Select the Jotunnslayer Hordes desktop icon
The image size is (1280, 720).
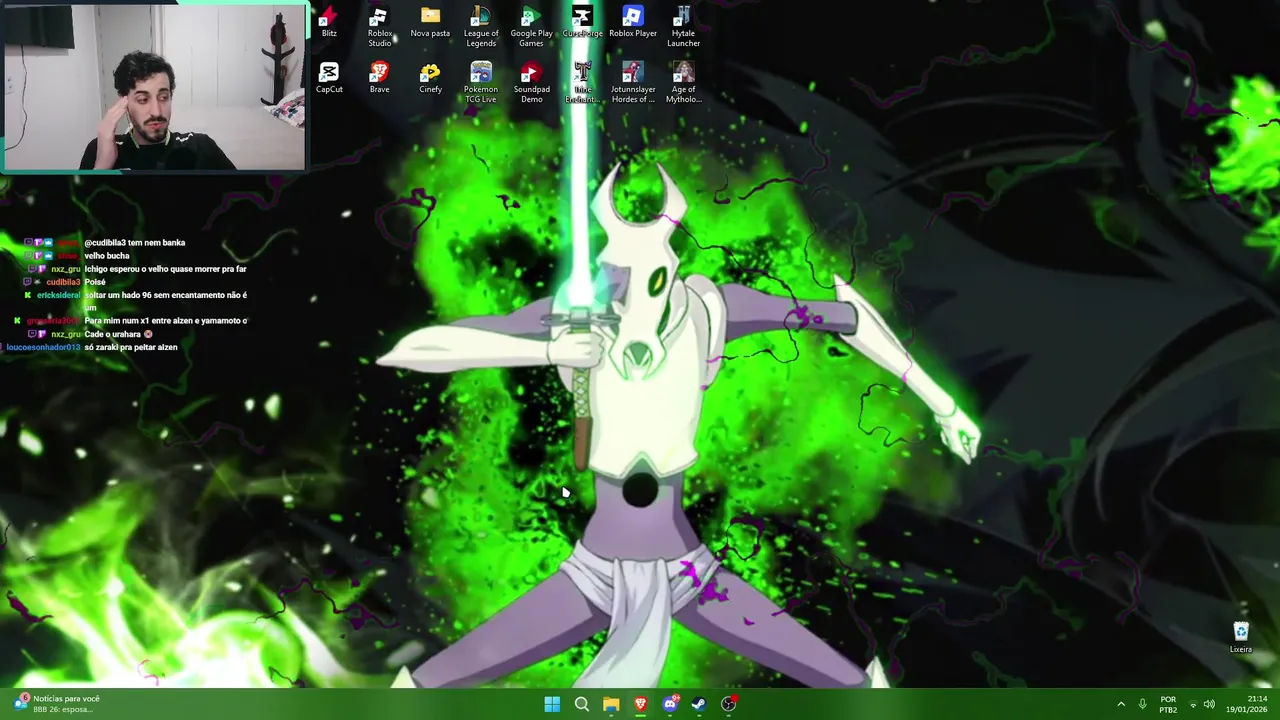point(633,83)
